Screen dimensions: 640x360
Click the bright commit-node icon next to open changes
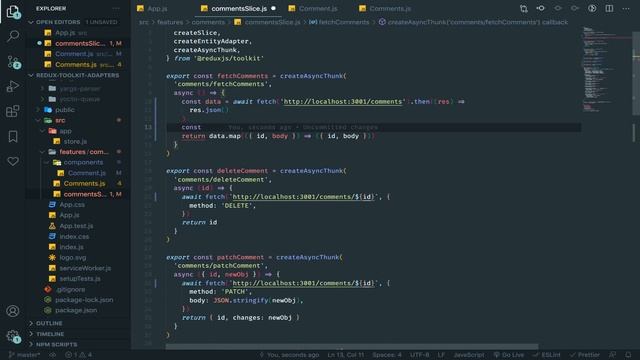pyautogui.click(x=540, y=8)
